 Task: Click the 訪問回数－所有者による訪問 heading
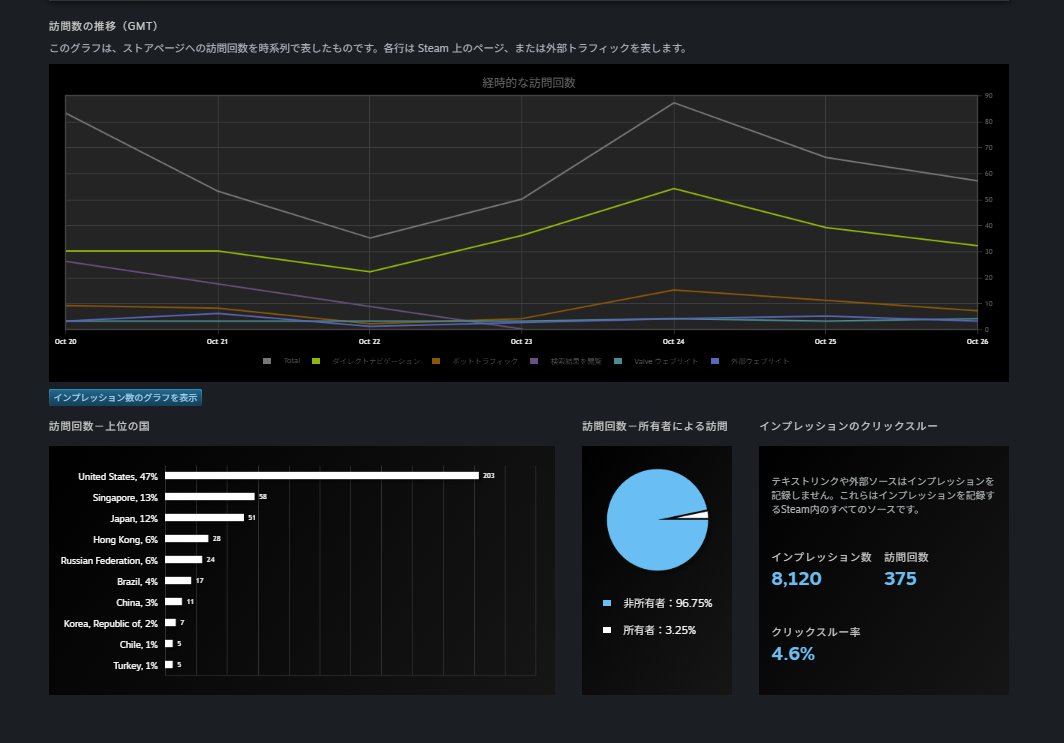coord(655,426)
